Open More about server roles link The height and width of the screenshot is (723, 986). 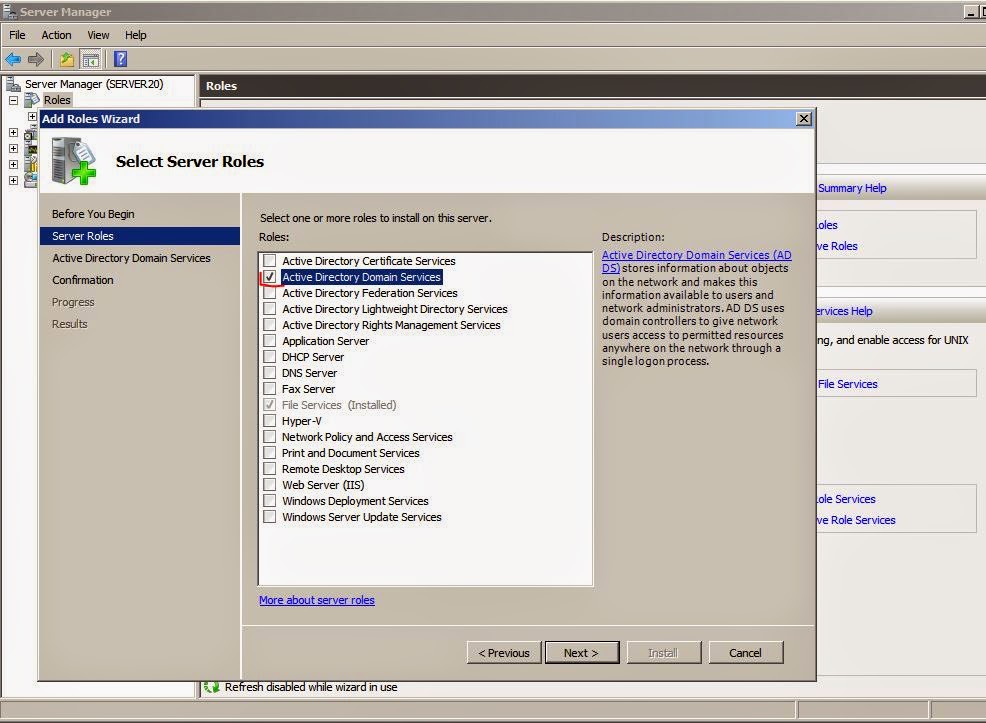click(x=317, y=600)
